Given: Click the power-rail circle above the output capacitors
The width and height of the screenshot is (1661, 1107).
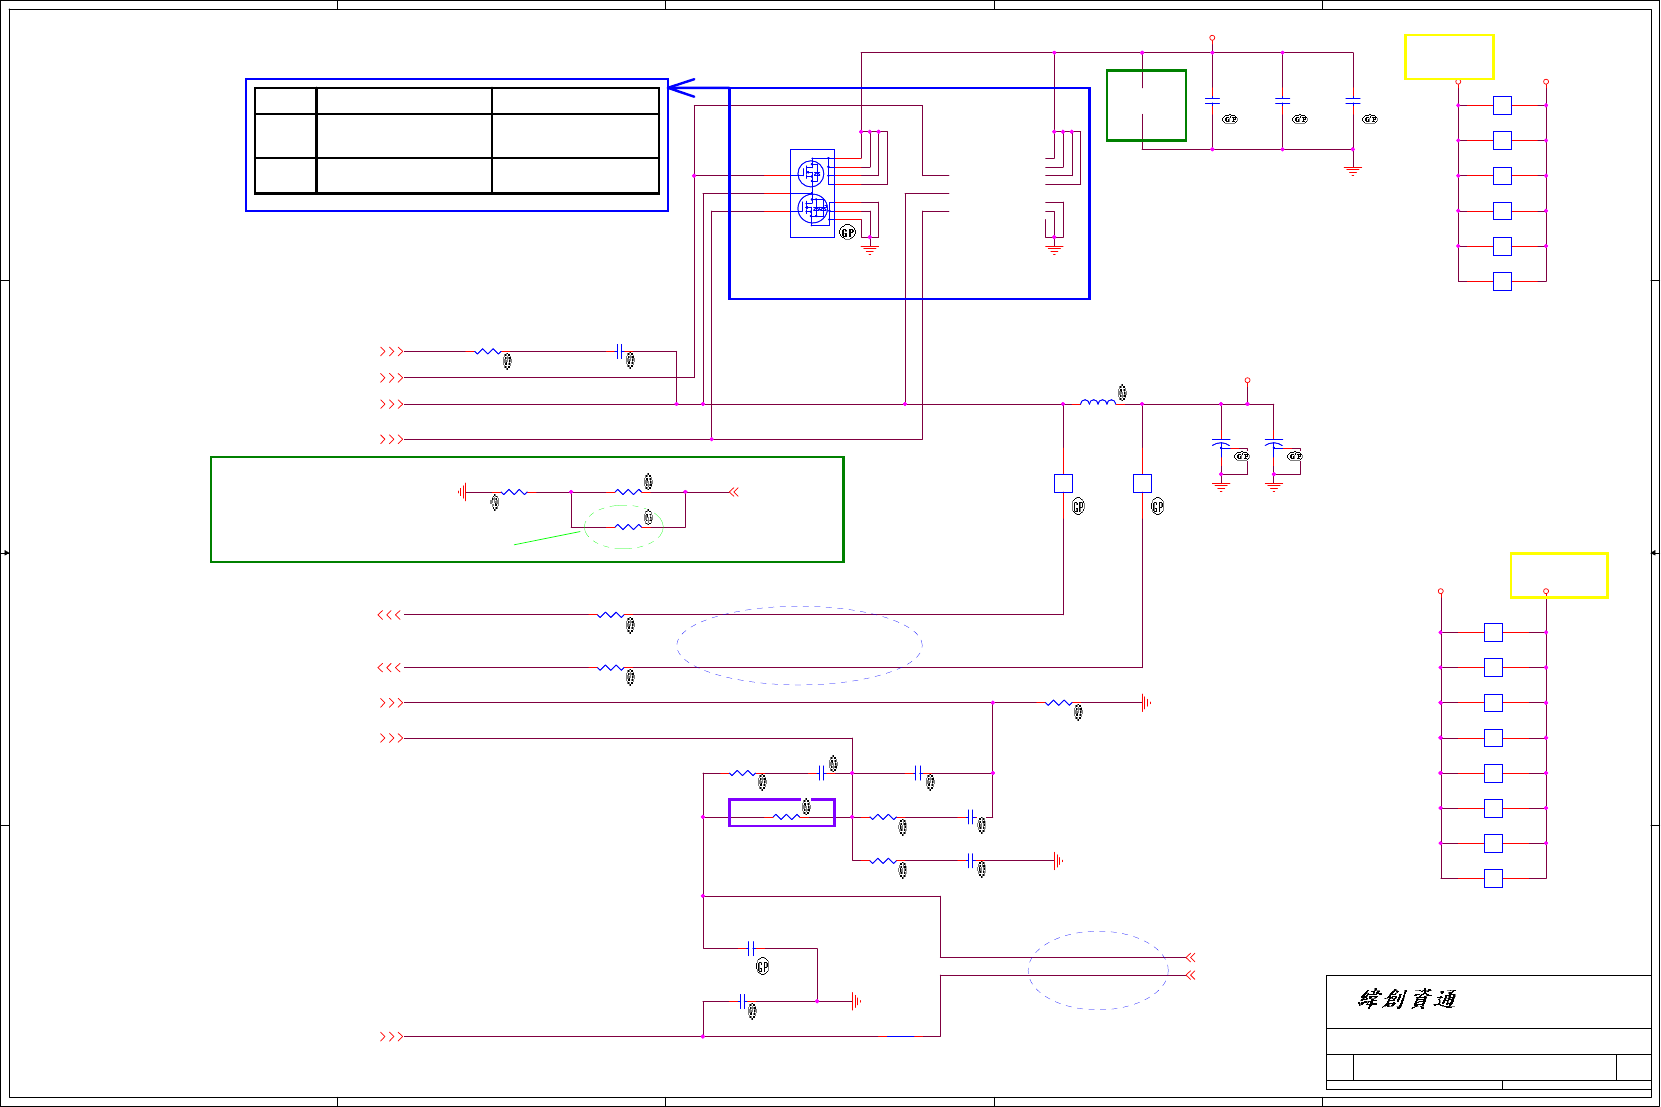Looking at the screenshot, I should 1247,381.
